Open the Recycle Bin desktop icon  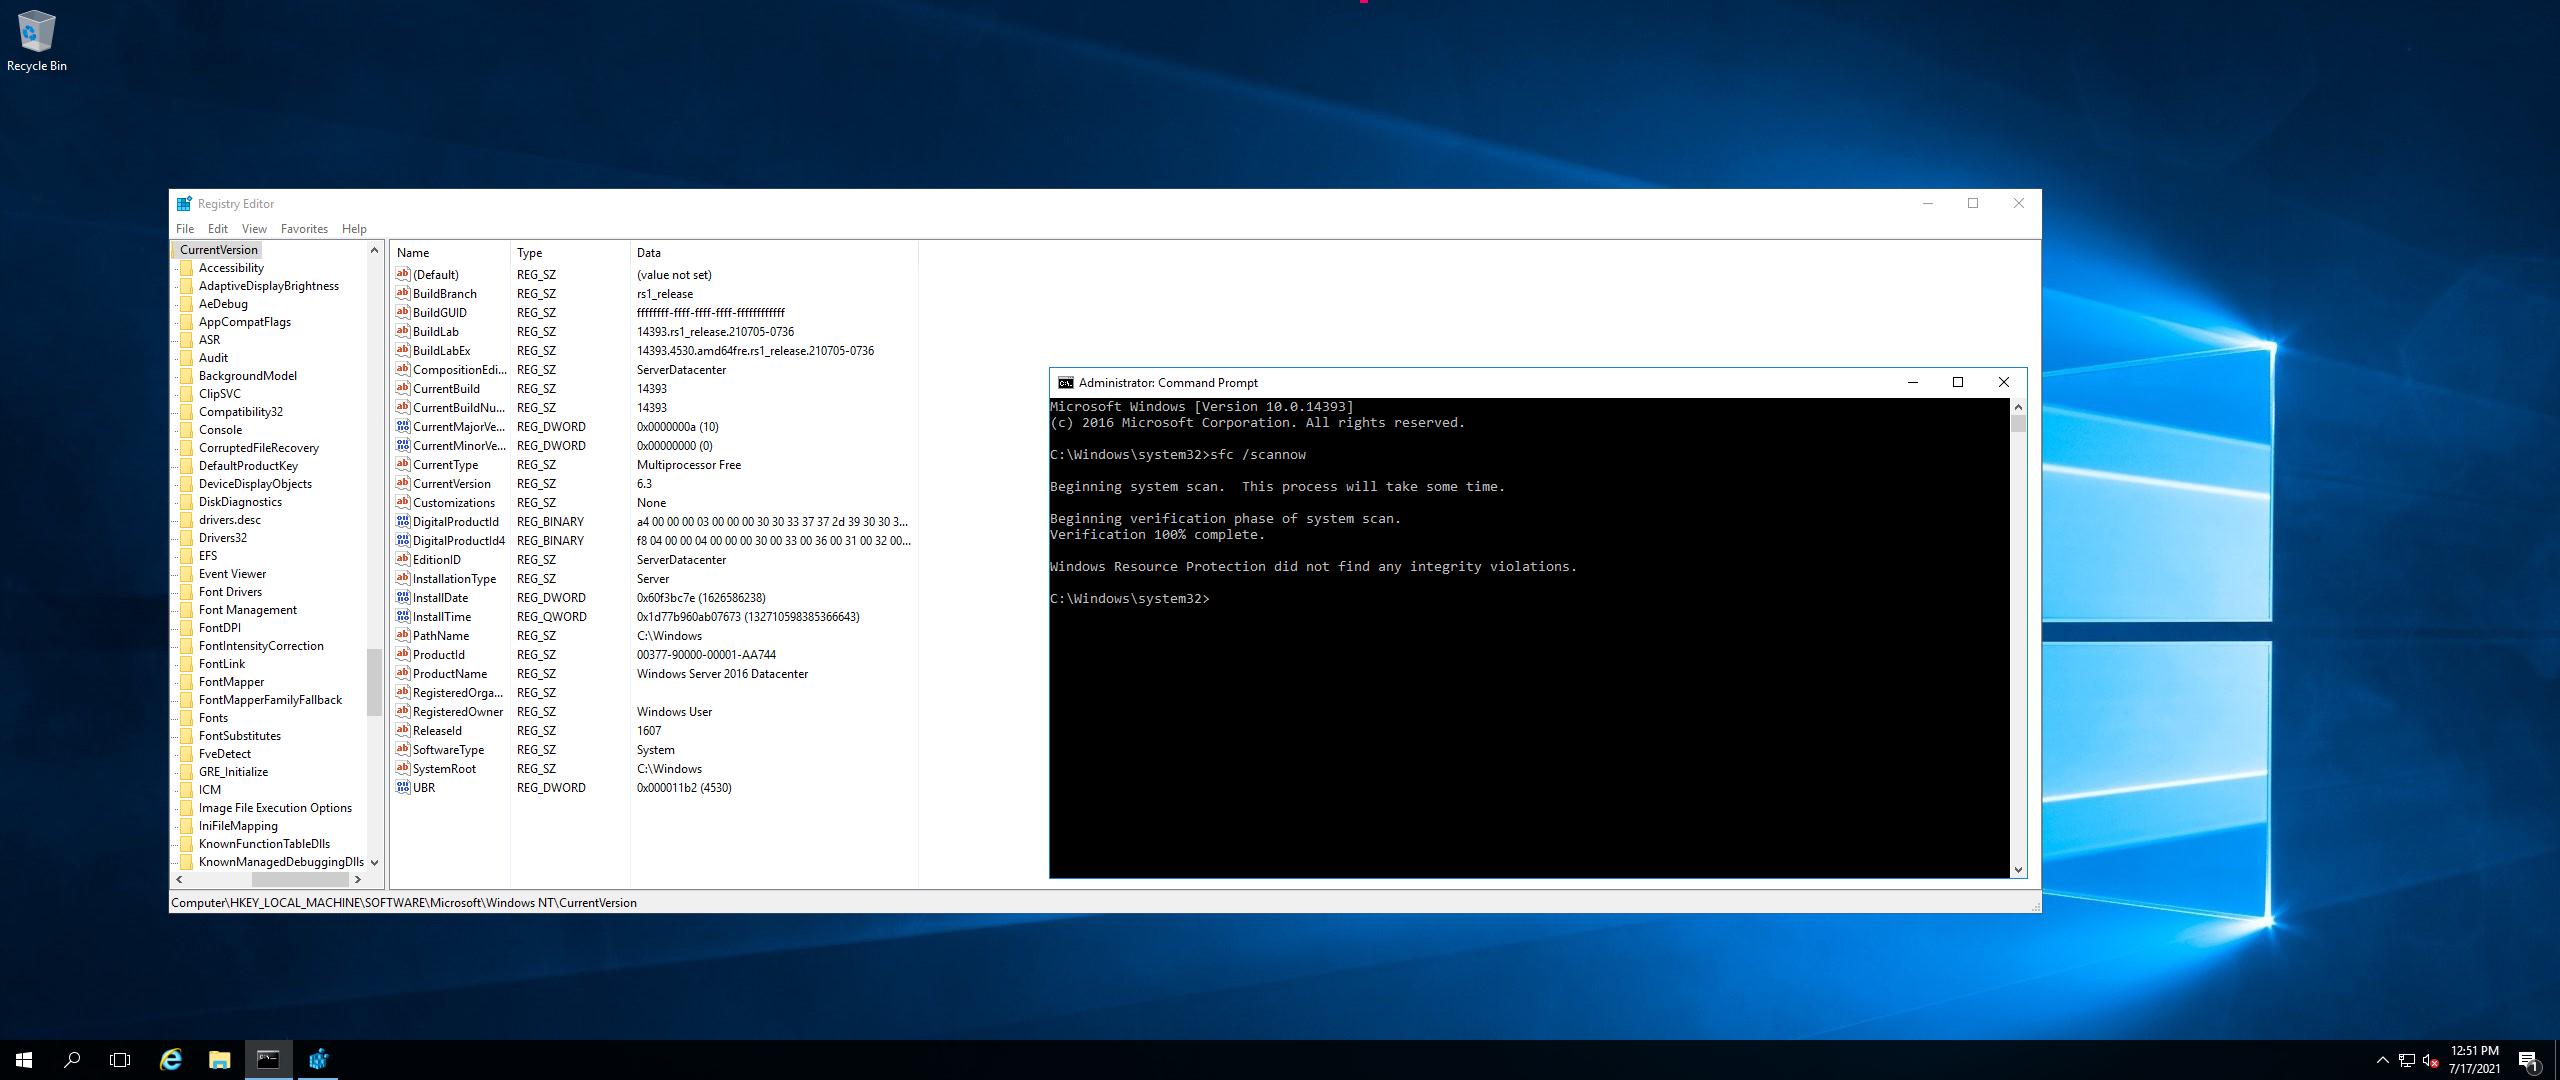pos(36,40)
